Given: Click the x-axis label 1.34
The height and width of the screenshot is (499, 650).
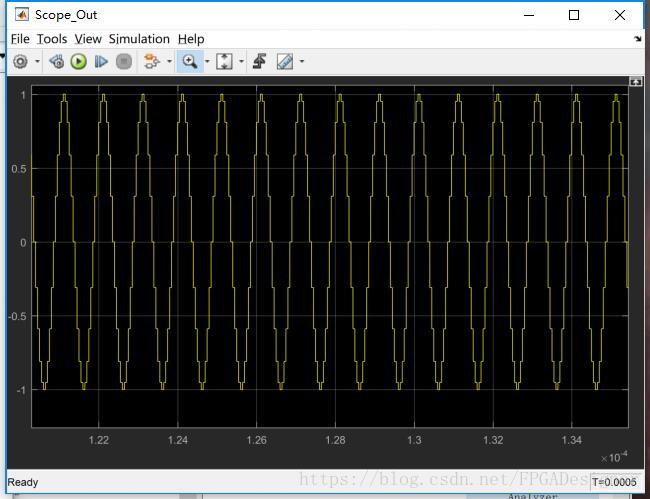Looking at the screenshot, I should pyautogui.click(x=571, y=440).
